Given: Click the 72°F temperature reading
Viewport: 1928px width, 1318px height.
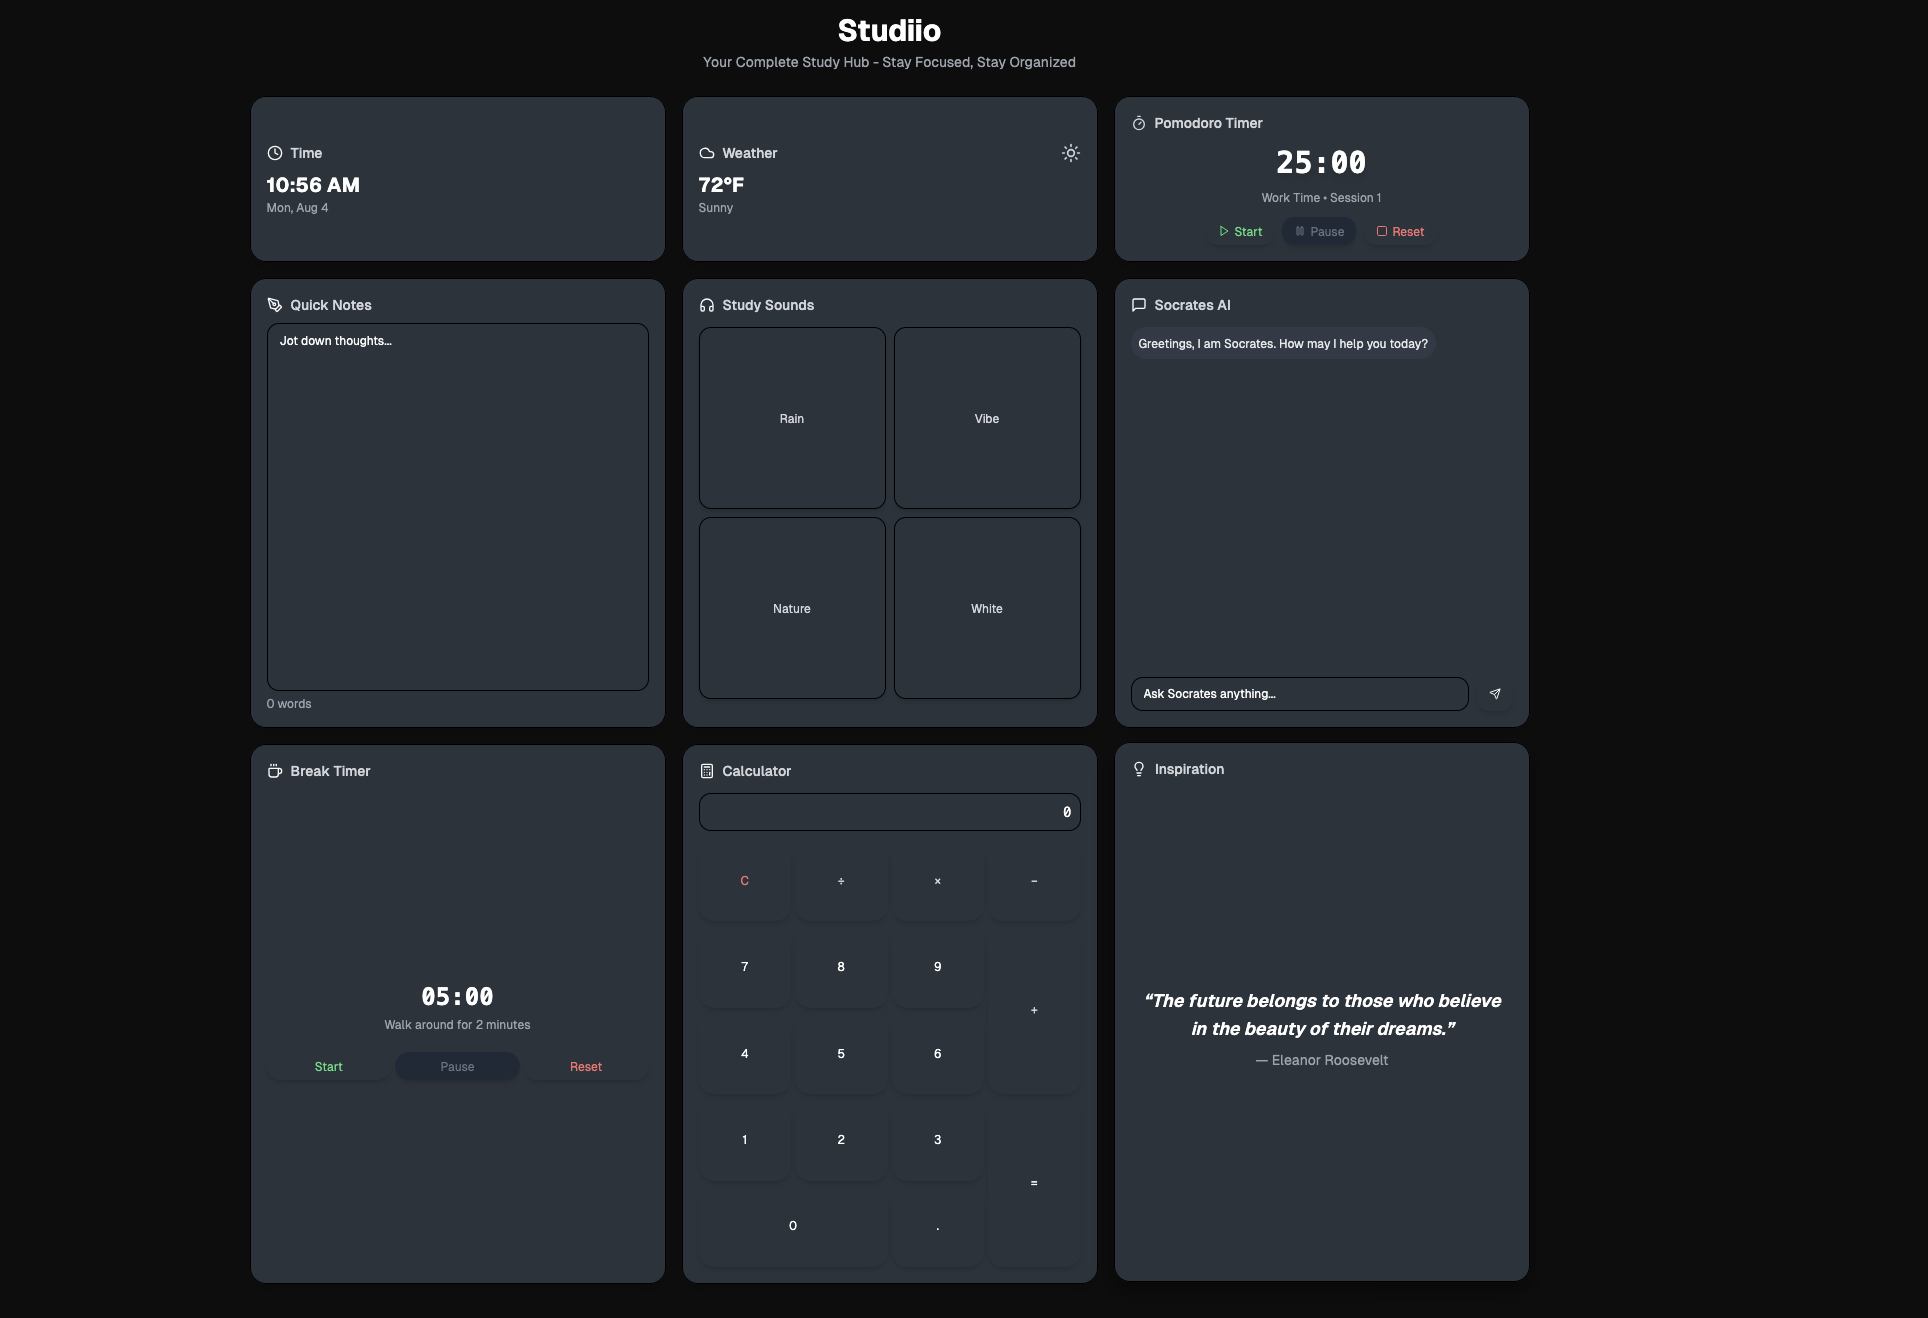Looking at the screenshot, I should 721,185.
